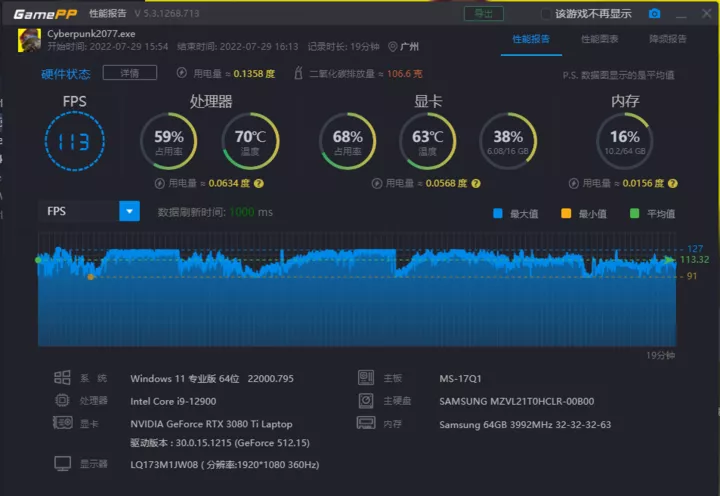Click the 70℃ processor temperature gauge
The width and height of the screenshot is (720, 496).
tap(250, 141)
